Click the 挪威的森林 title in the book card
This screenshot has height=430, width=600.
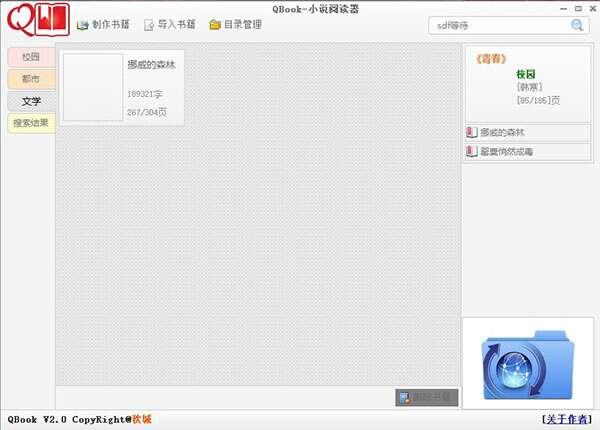click(152, 65)
